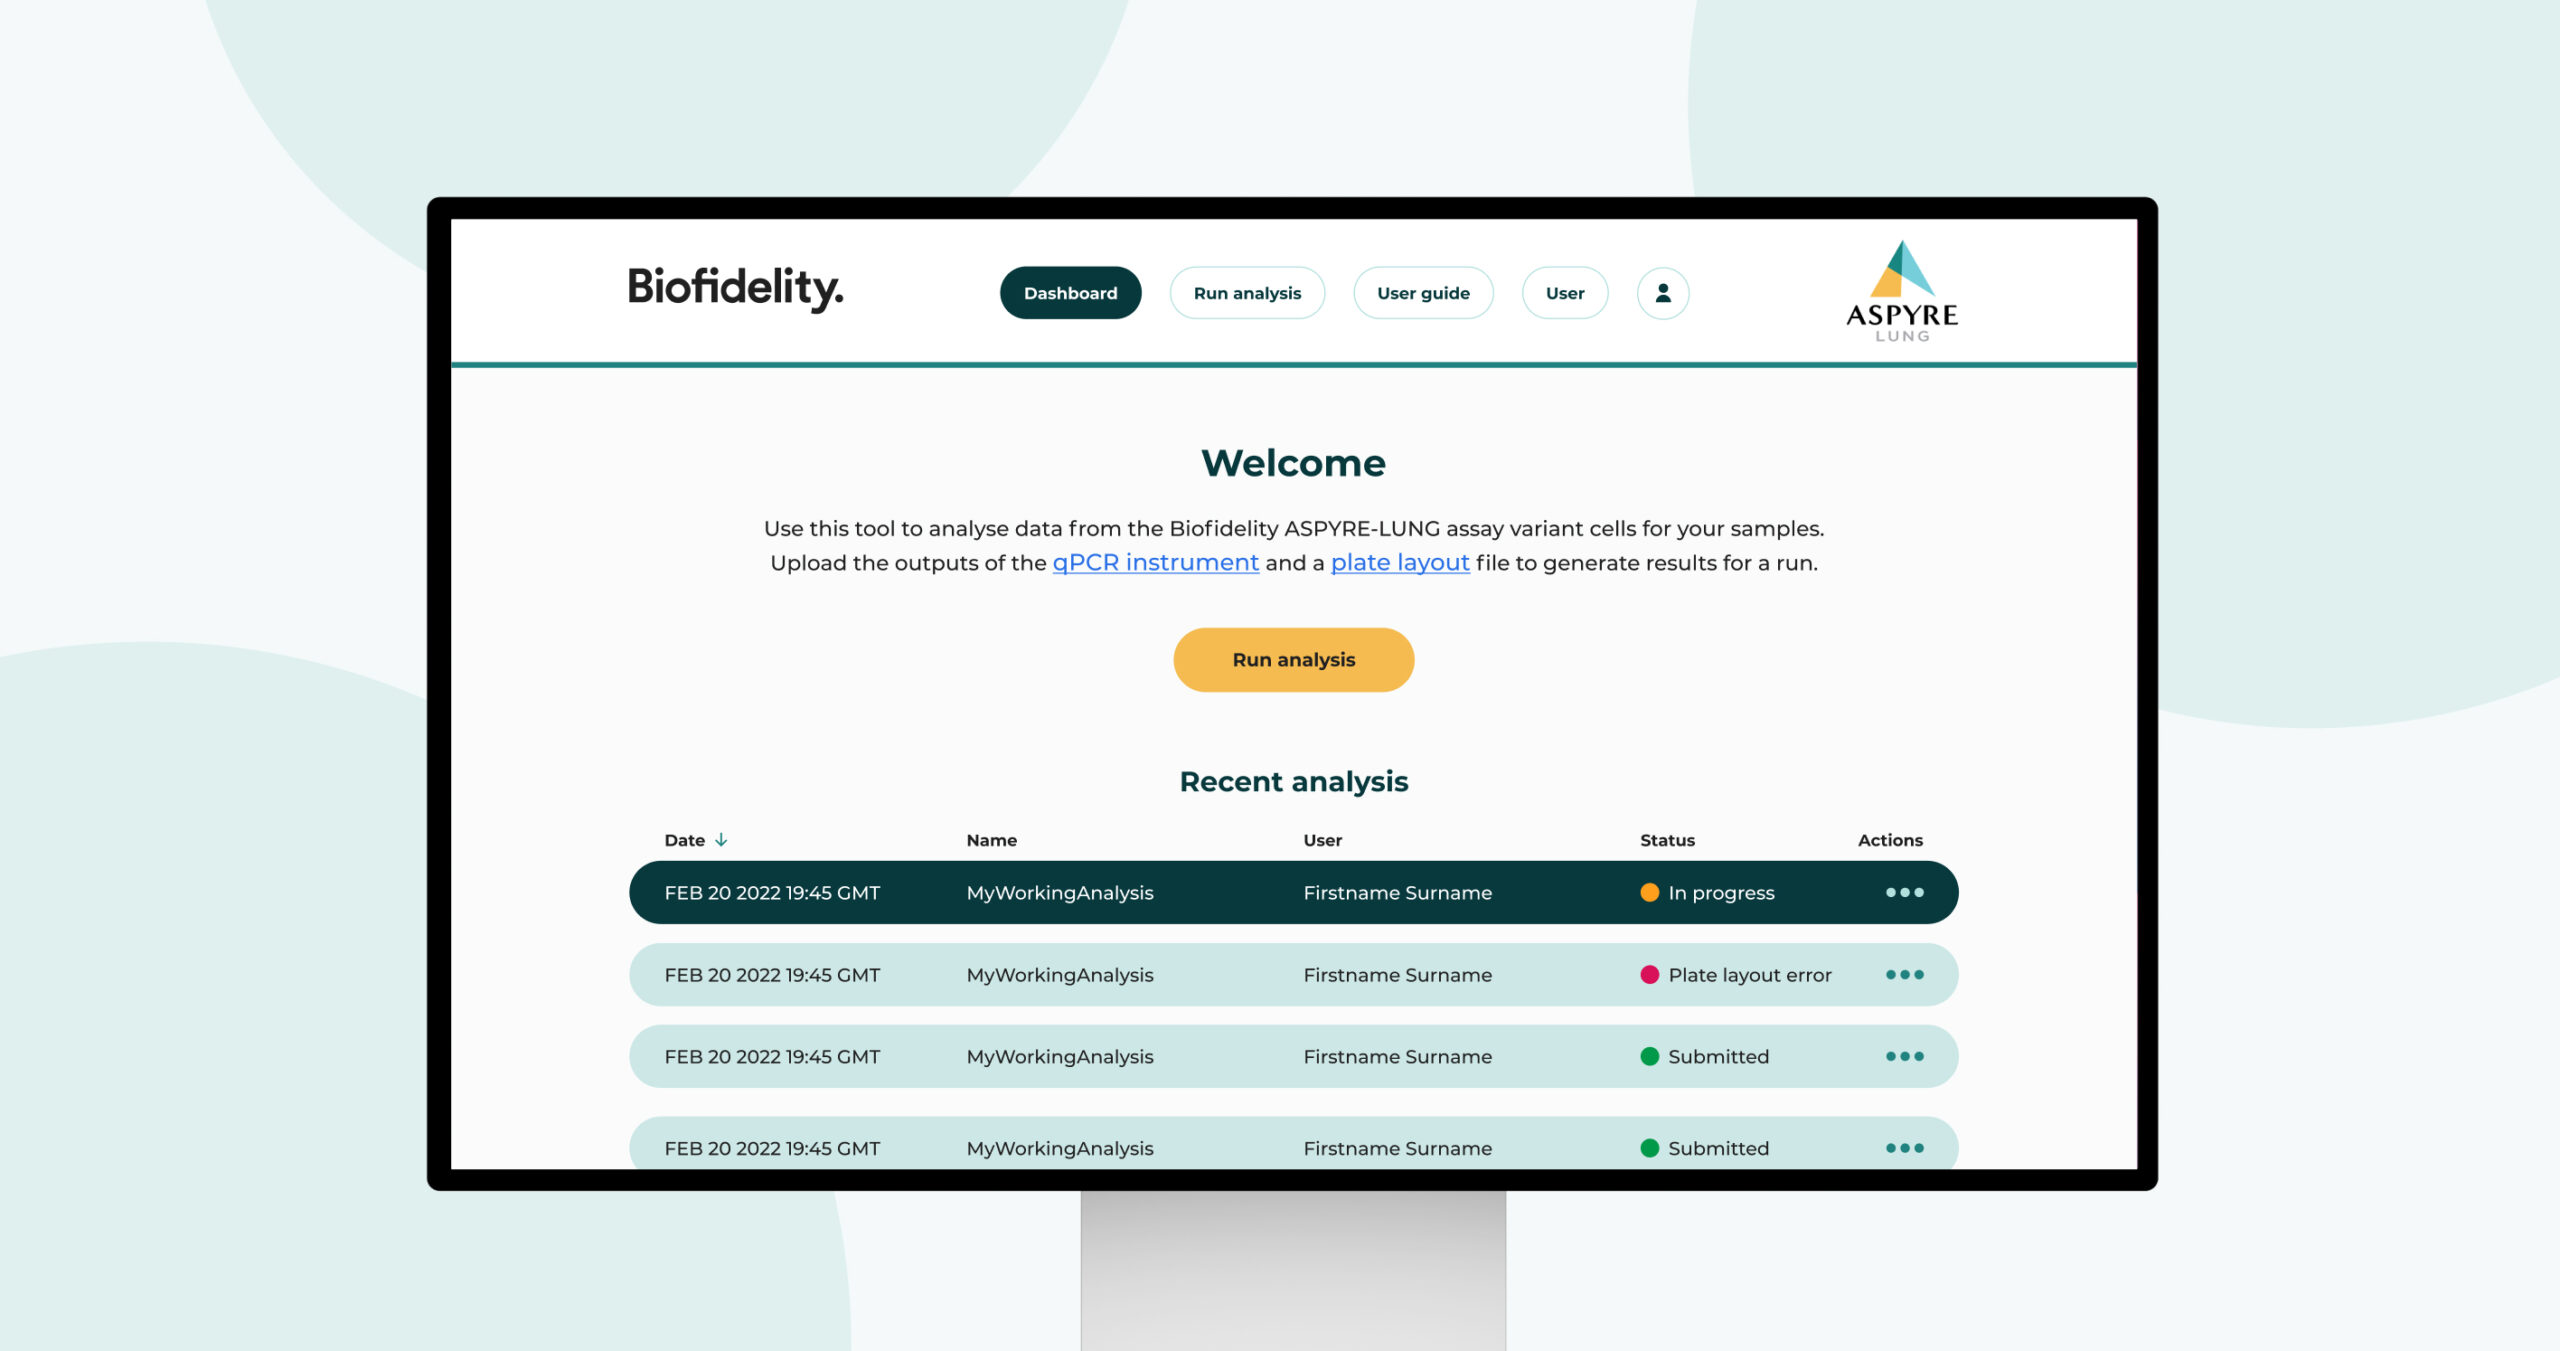Go to Run analysis in the navigation bar
Screen dimensions: 2560x1351
pyautogui.click(x=1247, y=293)
